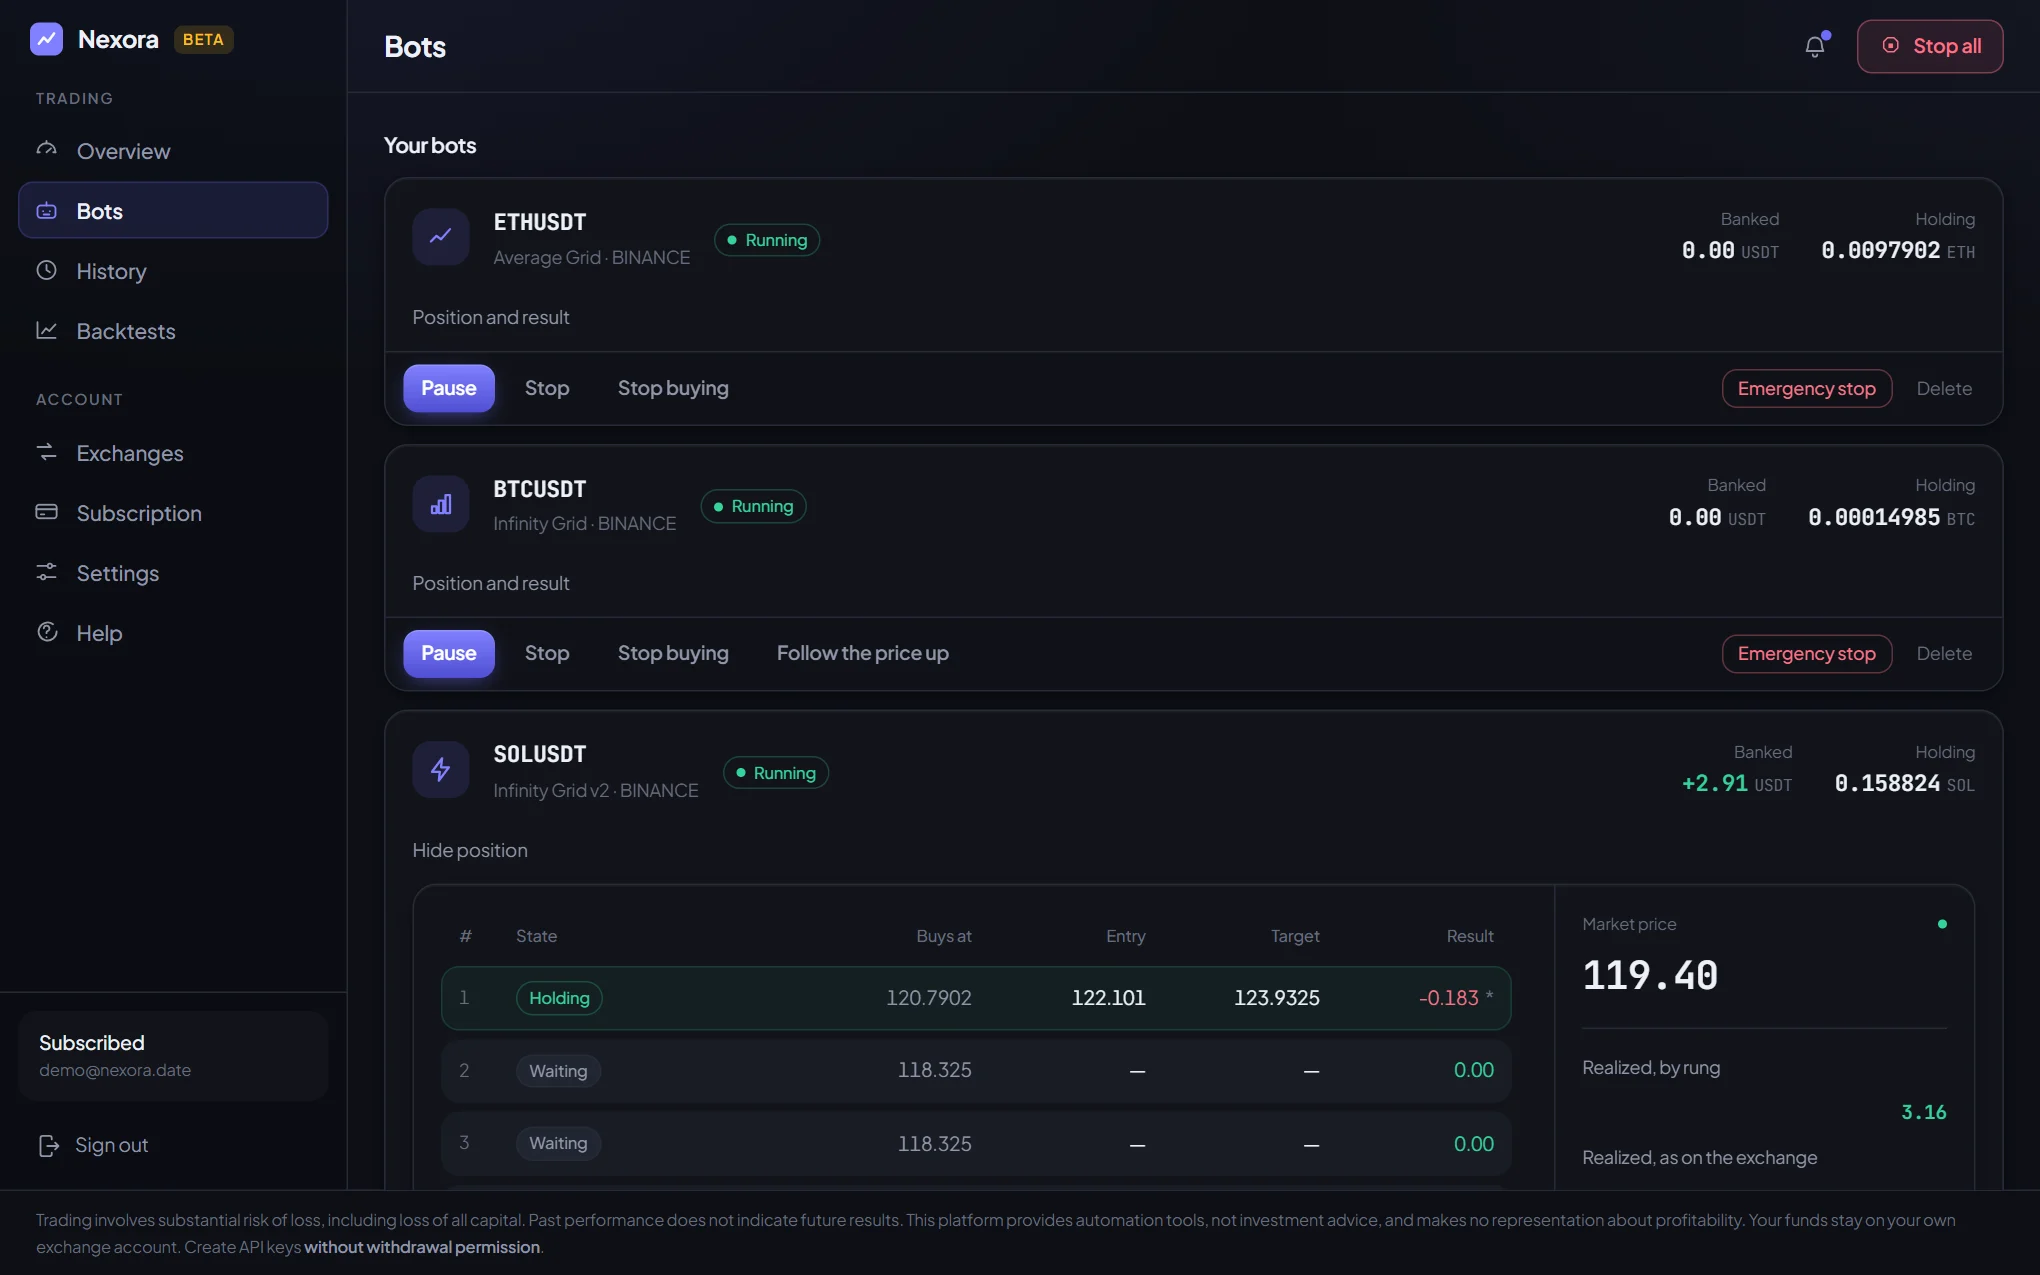The image size is (2040, 1275).
Task: Select rung 1 Holding row
Action: 976,998
